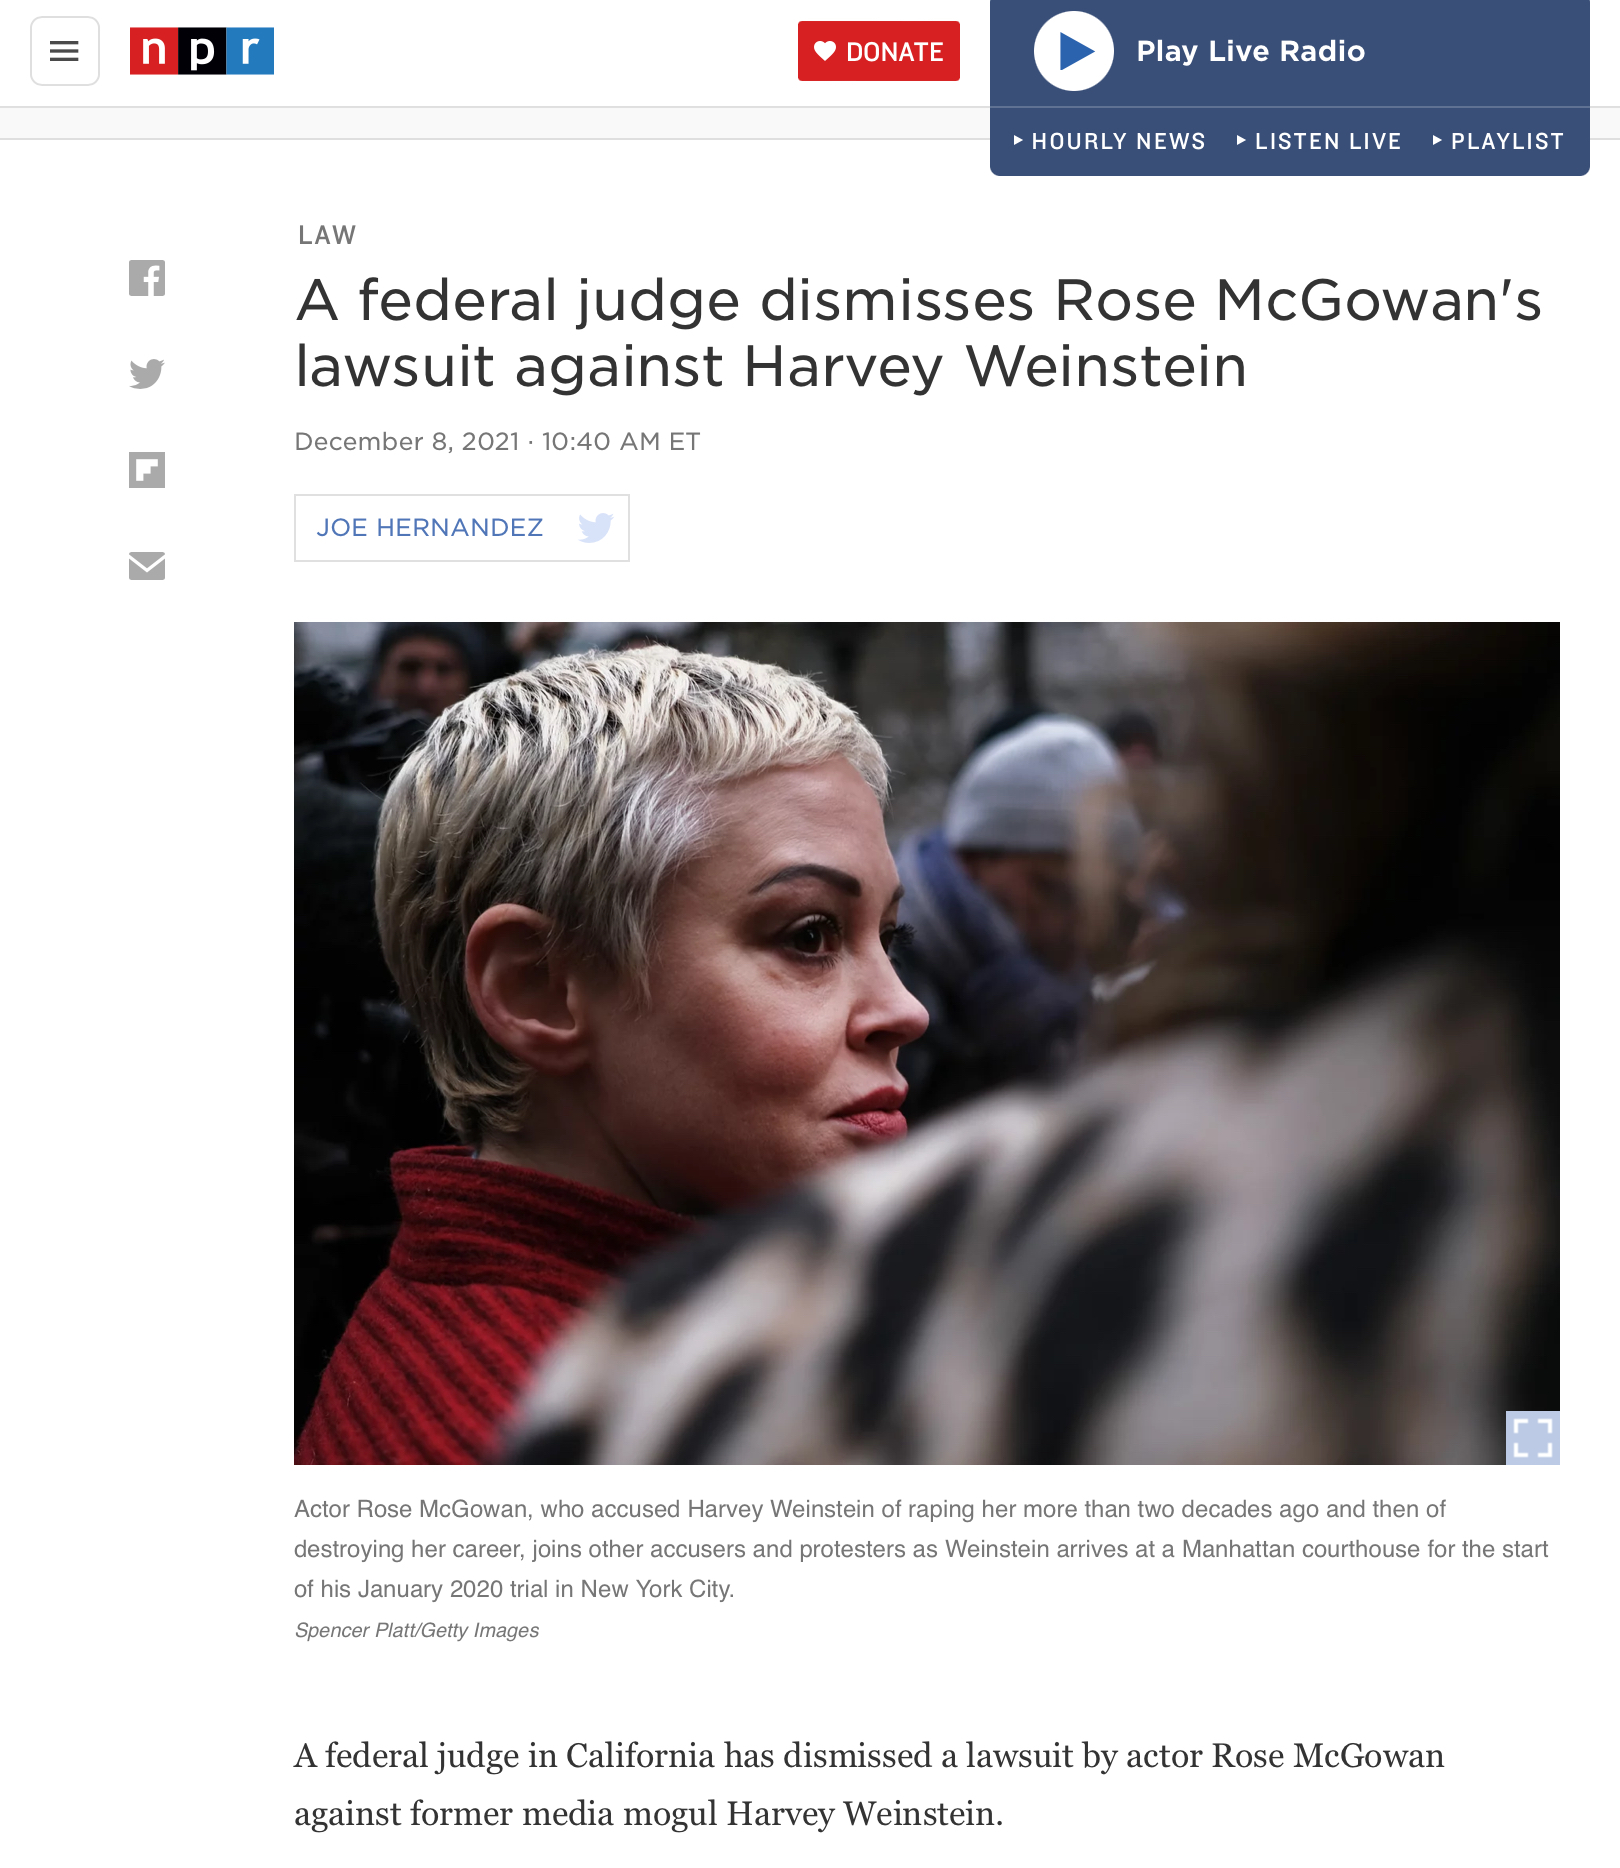The height and width of the screenshot is (1868, 1620).
Task: Open the hamburger navigation menu
Action: coord(65,51)
